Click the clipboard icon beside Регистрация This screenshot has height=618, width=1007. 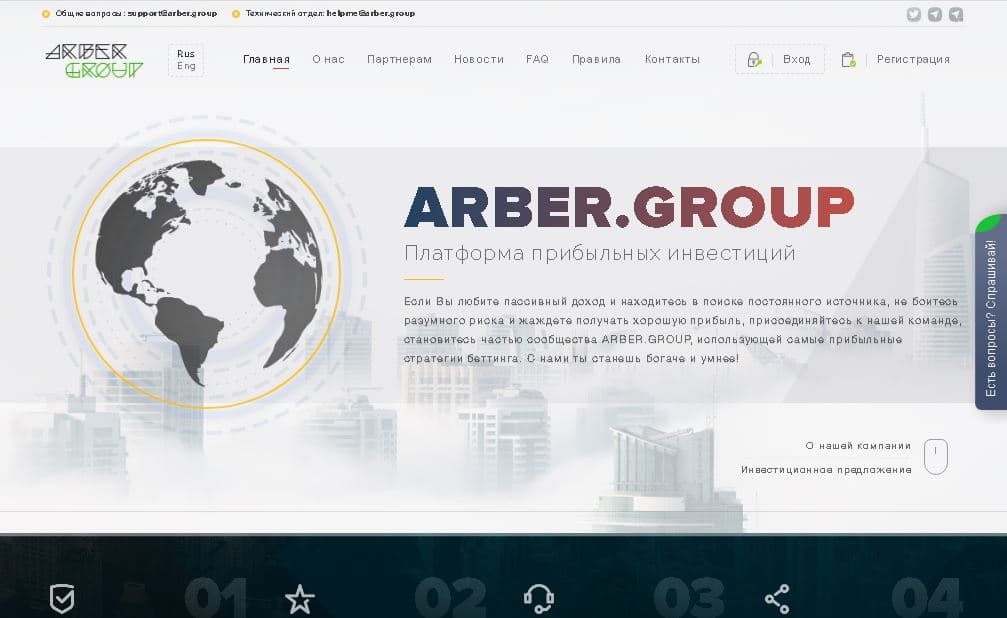(848, 60)
